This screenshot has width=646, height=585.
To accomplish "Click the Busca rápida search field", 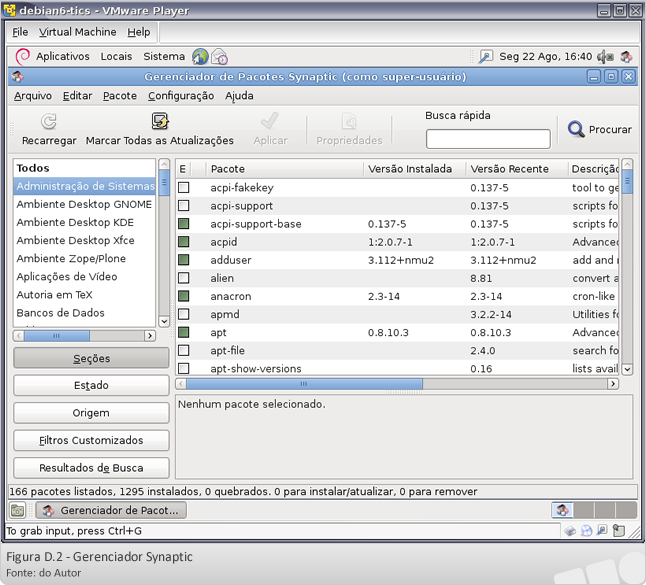I will coord(488,139).
